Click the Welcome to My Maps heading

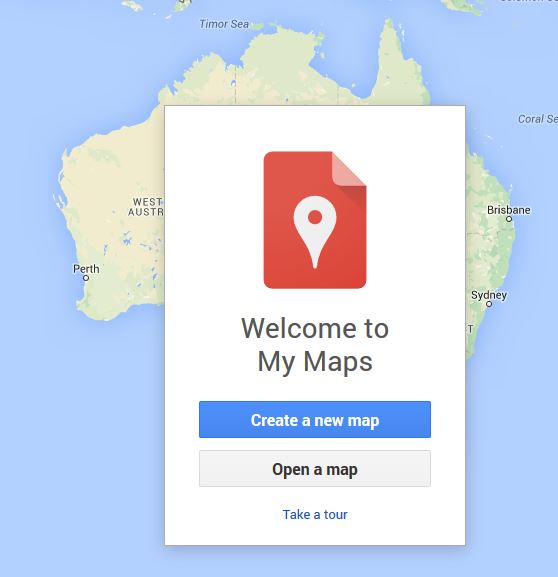(x=315, y=345)
